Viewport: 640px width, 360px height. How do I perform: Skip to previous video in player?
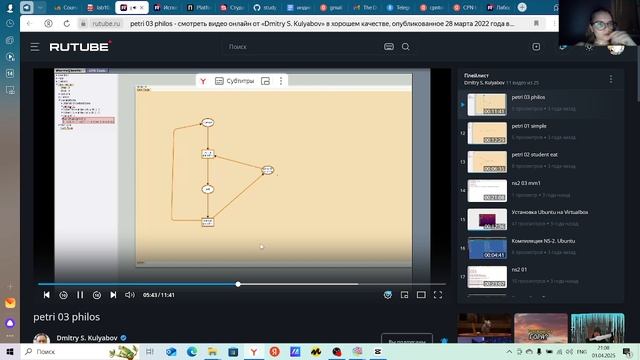(x=47, y=295)
